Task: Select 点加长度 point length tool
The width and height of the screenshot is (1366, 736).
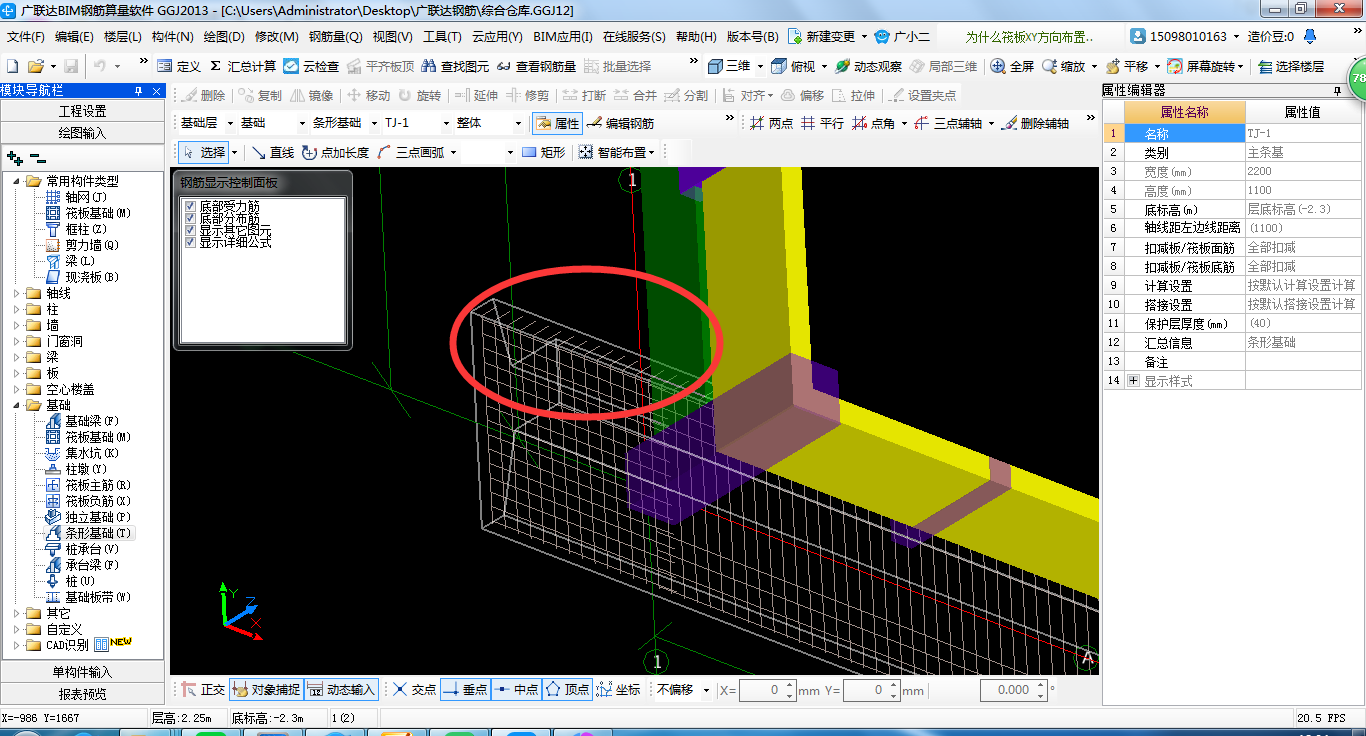Action: pos(335,152)
